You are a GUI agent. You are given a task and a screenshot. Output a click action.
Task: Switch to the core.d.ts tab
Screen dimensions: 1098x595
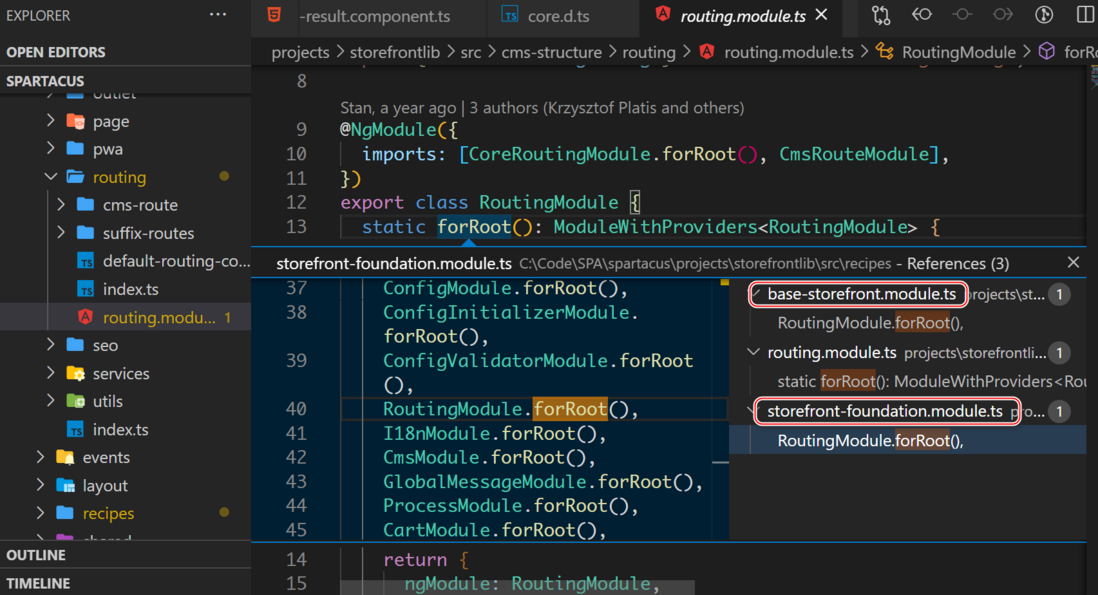558,16
